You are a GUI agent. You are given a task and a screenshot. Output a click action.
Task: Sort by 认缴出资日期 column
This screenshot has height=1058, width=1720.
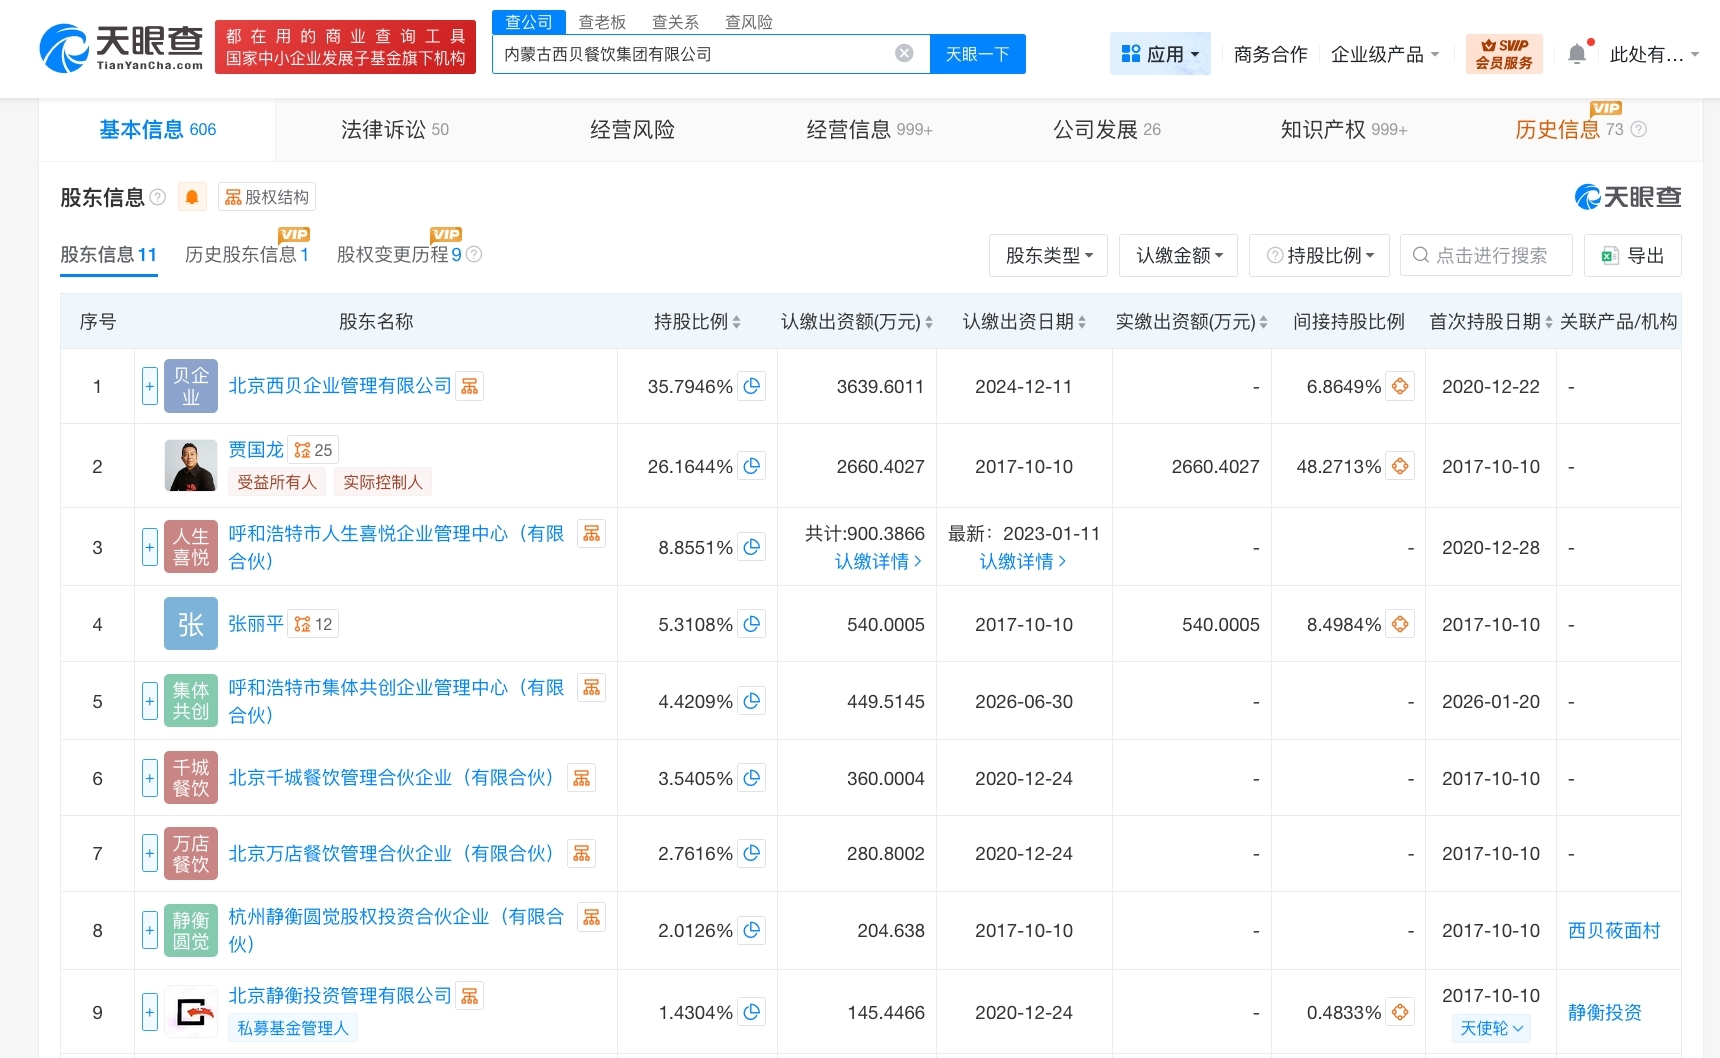1023,322
